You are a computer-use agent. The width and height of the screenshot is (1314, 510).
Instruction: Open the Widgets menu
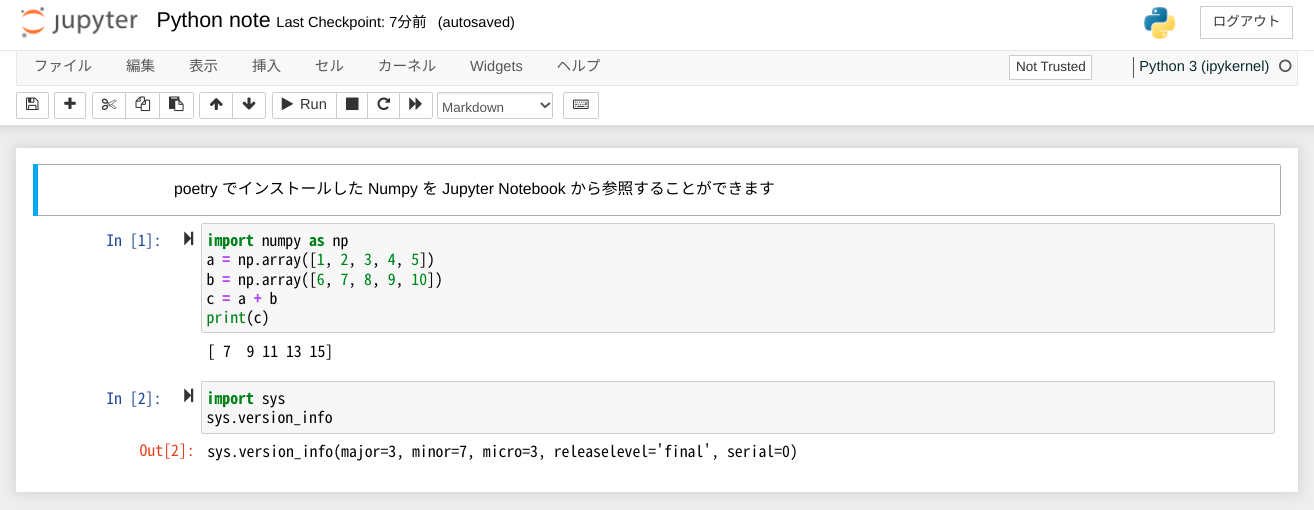(x=496, y=66)
